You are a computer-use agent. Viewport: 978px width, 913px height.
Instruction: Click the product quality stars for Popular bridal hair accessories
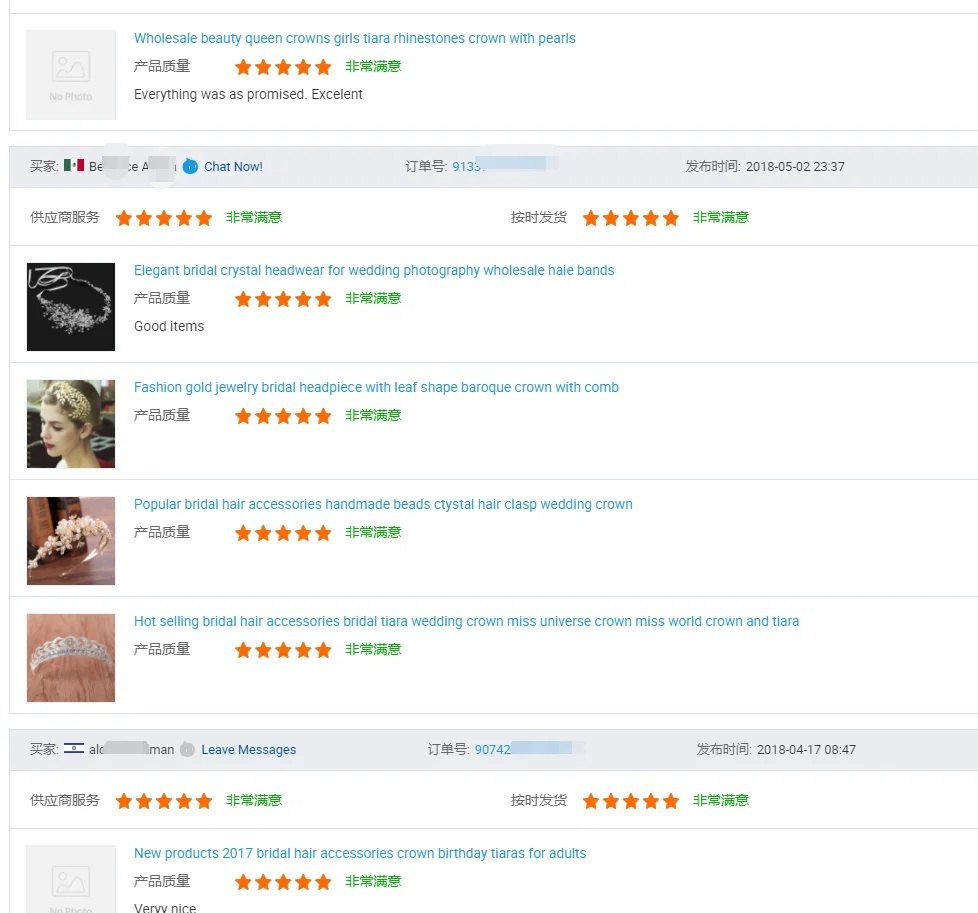[x=283, y=533]
